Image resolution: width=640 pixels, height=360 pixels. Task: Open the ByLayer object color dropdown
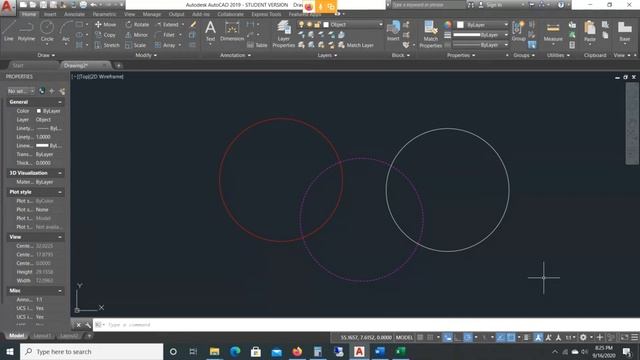482,24
